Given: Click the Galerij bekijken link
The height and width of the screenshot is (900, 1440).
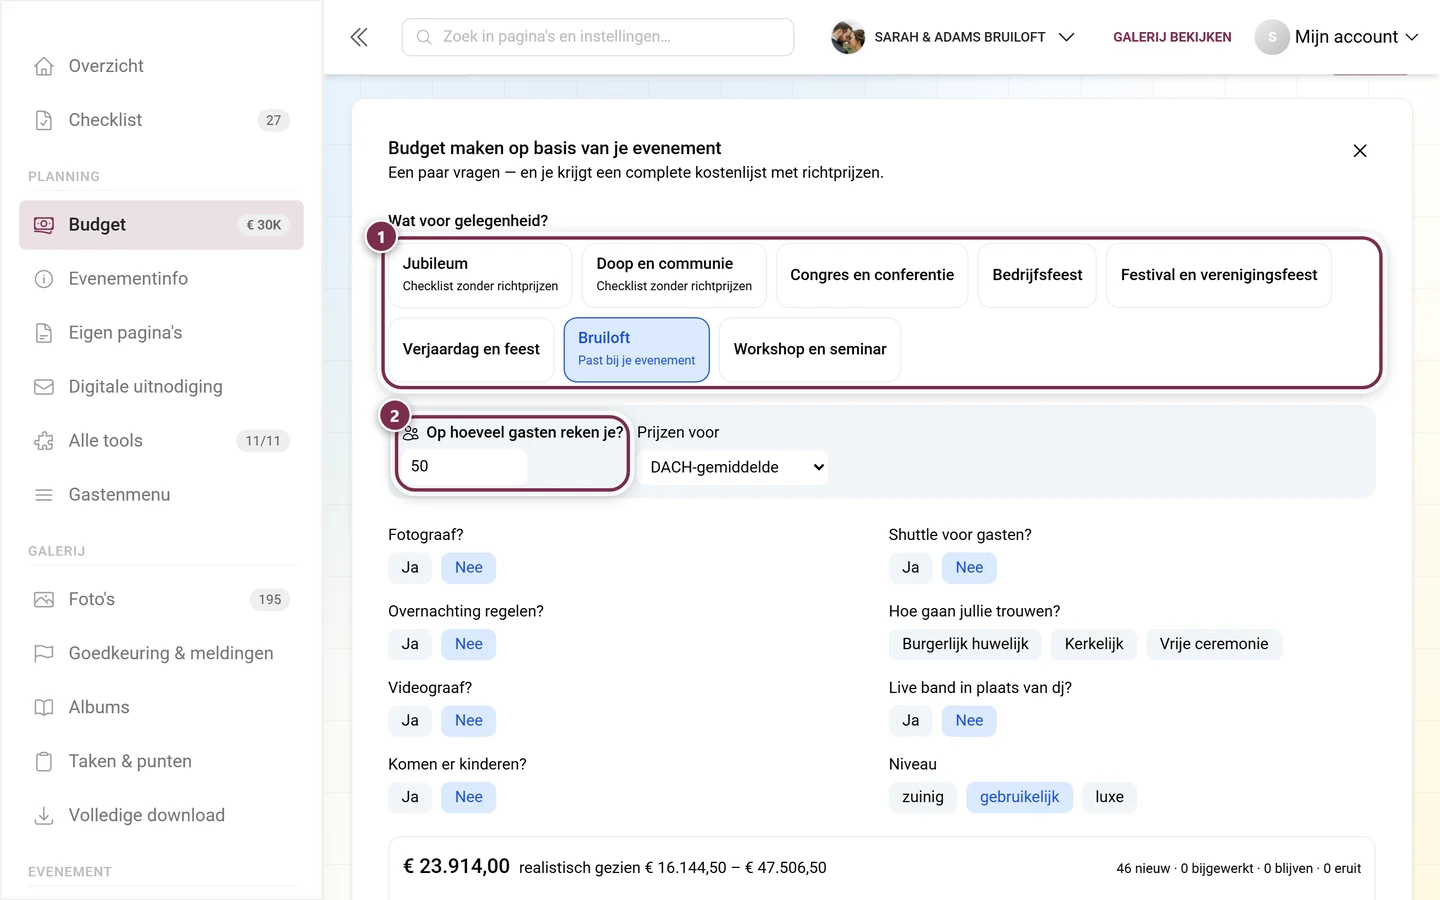Looking at the screenshot, I should pyautogui.click(x=1172, y=37).
